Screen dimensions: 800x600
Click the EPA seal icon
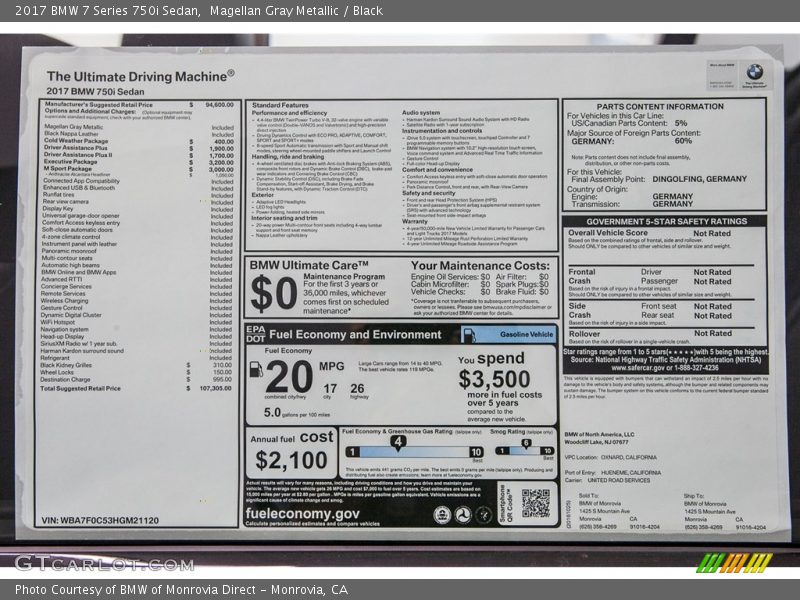[442, 514]
